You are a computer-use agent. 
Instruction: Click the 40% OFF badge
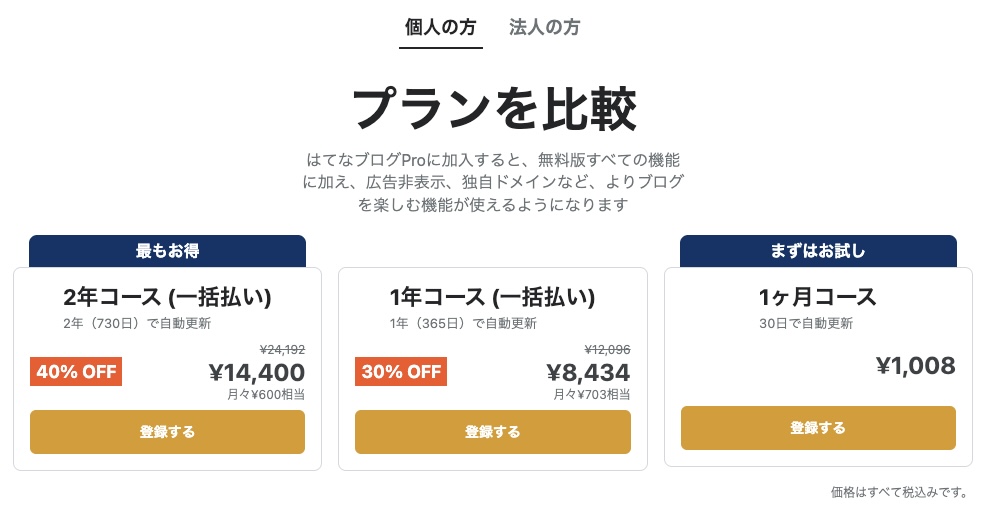(76, 372)
